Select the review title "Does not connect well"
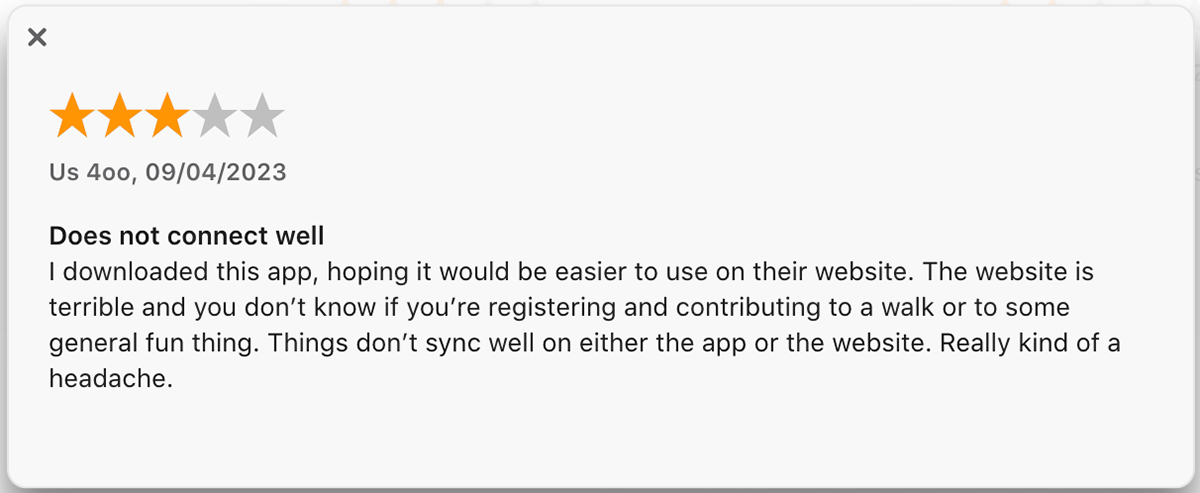The width and height of the screenshot is (1200, 493). click(187, 237)
